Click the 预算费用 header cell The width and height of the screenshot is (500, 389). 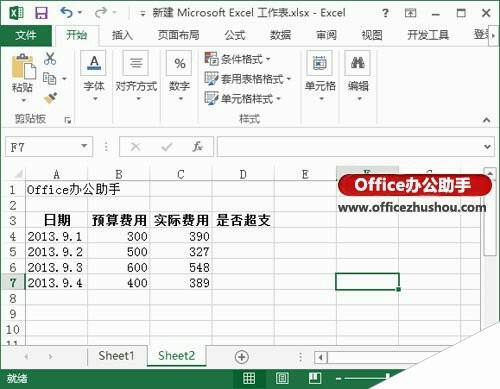click(x=119, y=220)
